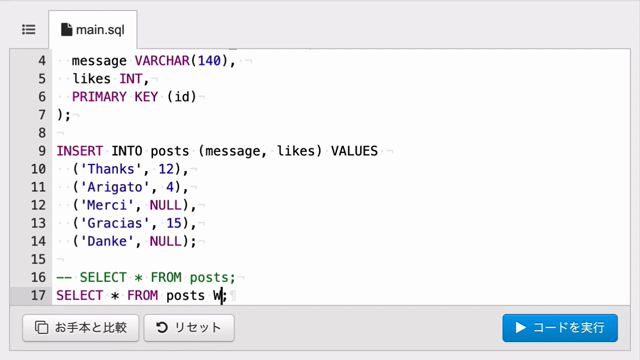Click NULL value on line 12
The image size is (640, 360).
pos(165,205)
